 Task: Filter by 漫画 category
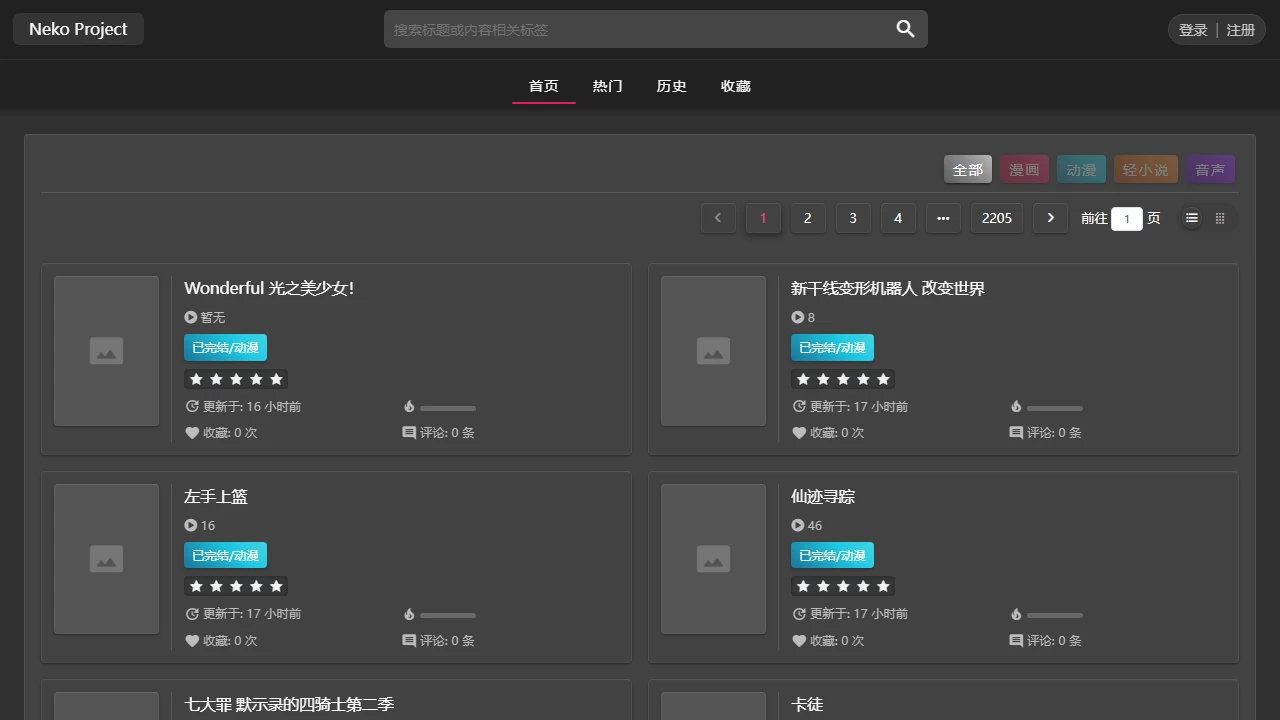pos(1024,170)
